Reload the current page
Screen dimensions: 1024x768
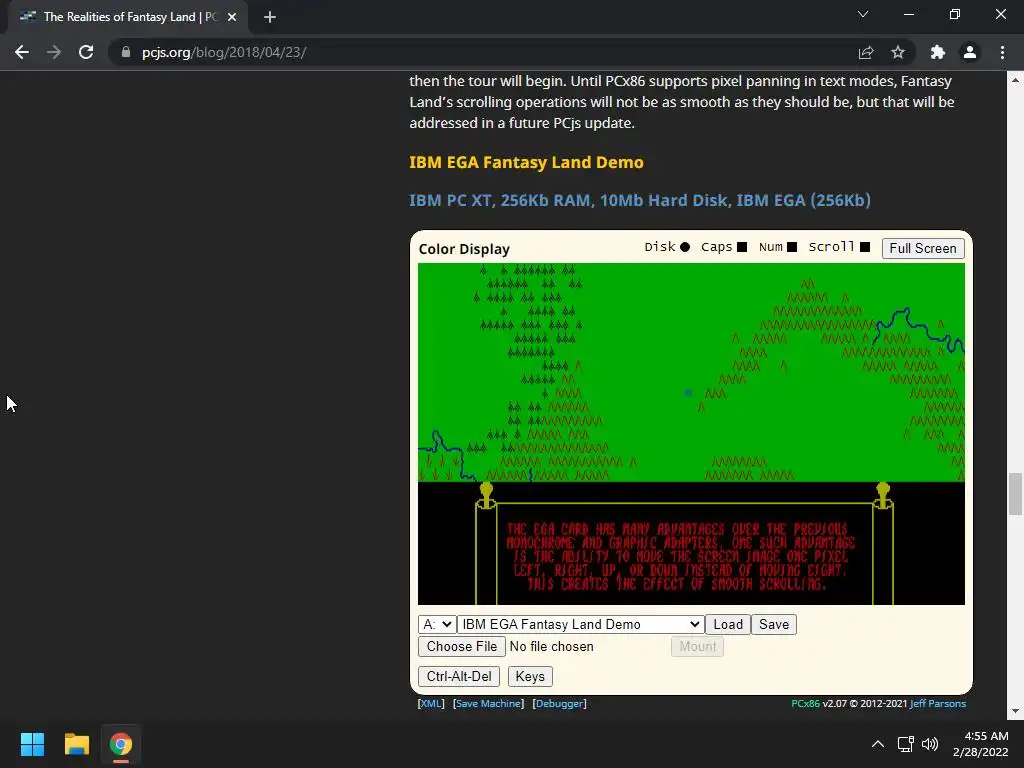point(86,52)
